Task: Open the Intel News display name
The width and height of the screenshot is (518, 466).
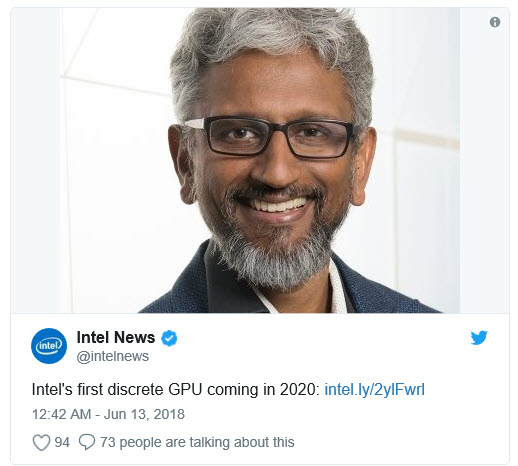Action: point(116,337)
